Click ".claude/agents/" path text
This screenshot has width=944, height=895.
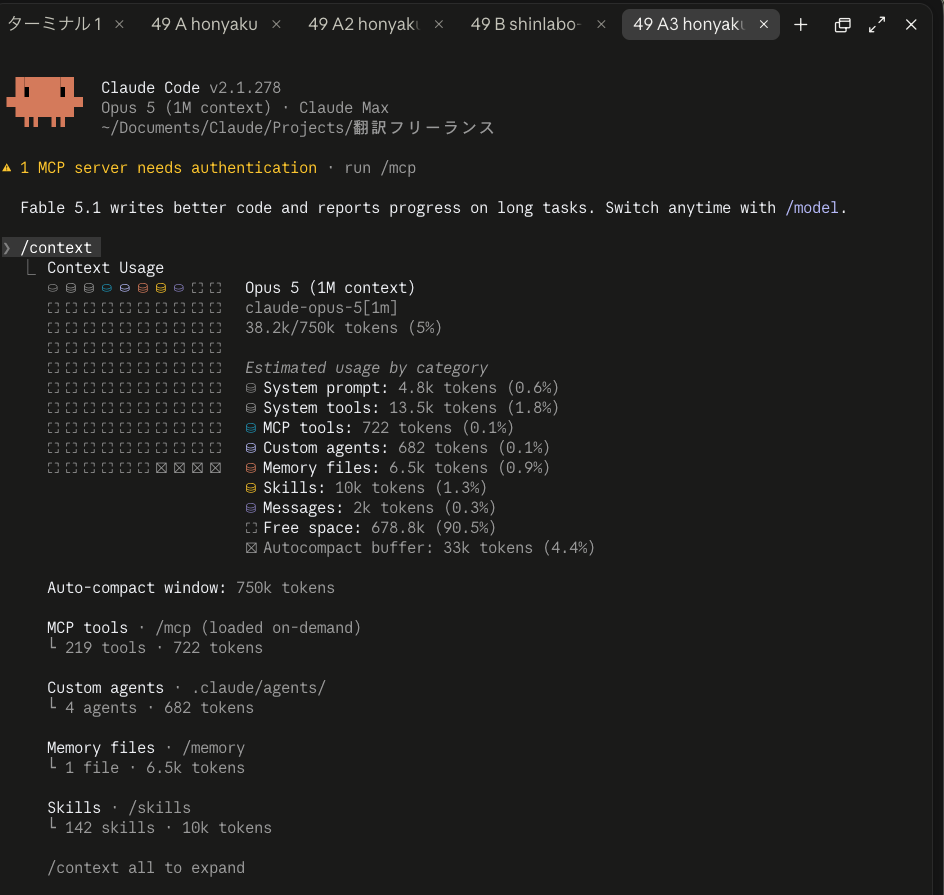pyautogui.click(x=258, y=687)
